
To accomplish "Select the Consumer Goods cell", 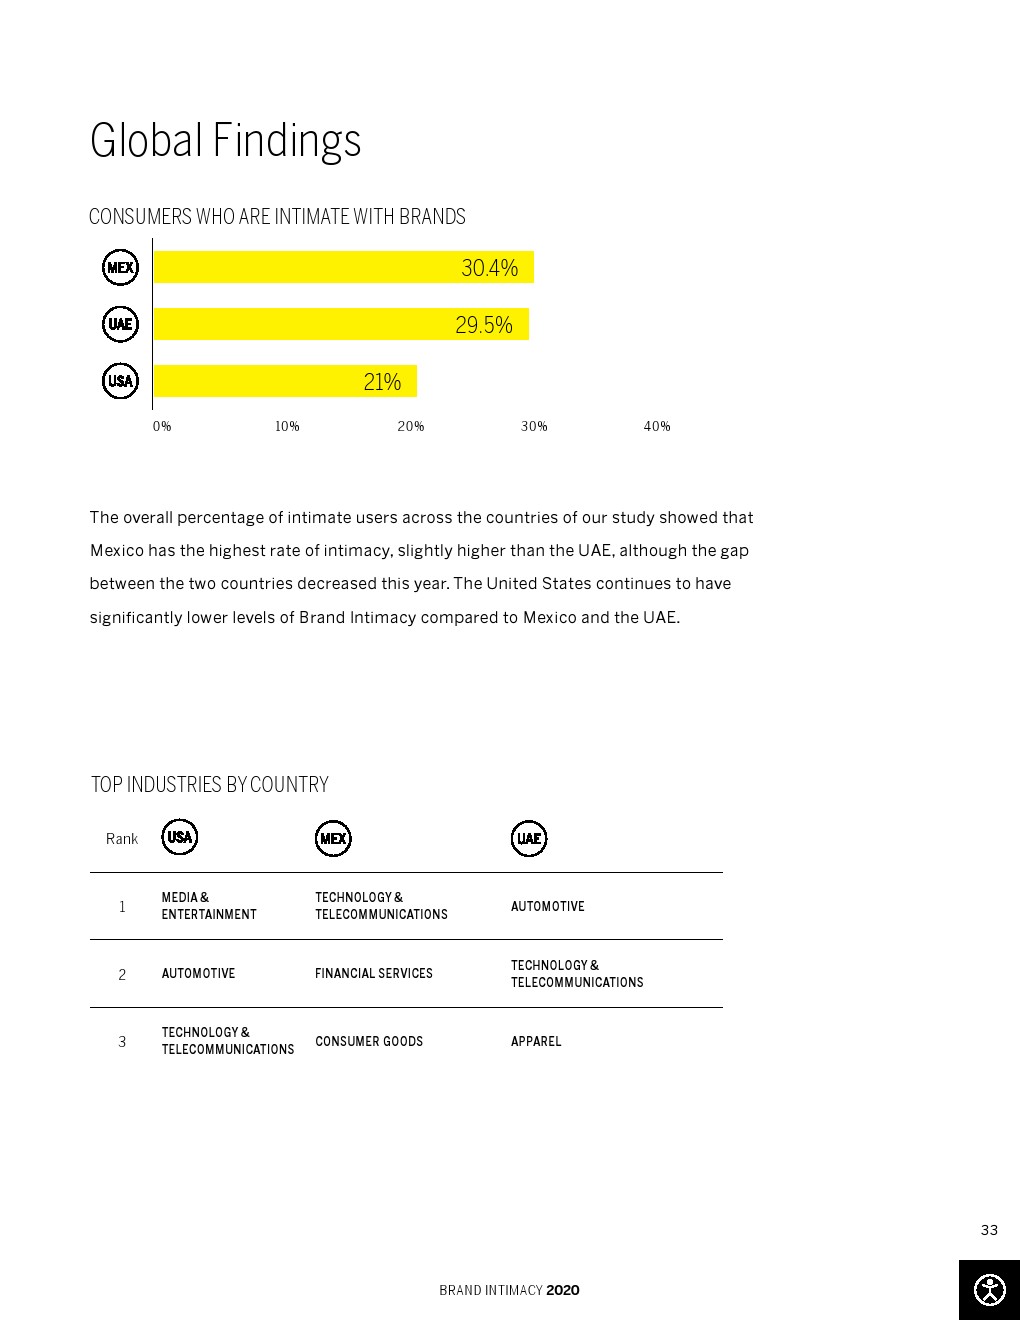I will (369, 1041).
